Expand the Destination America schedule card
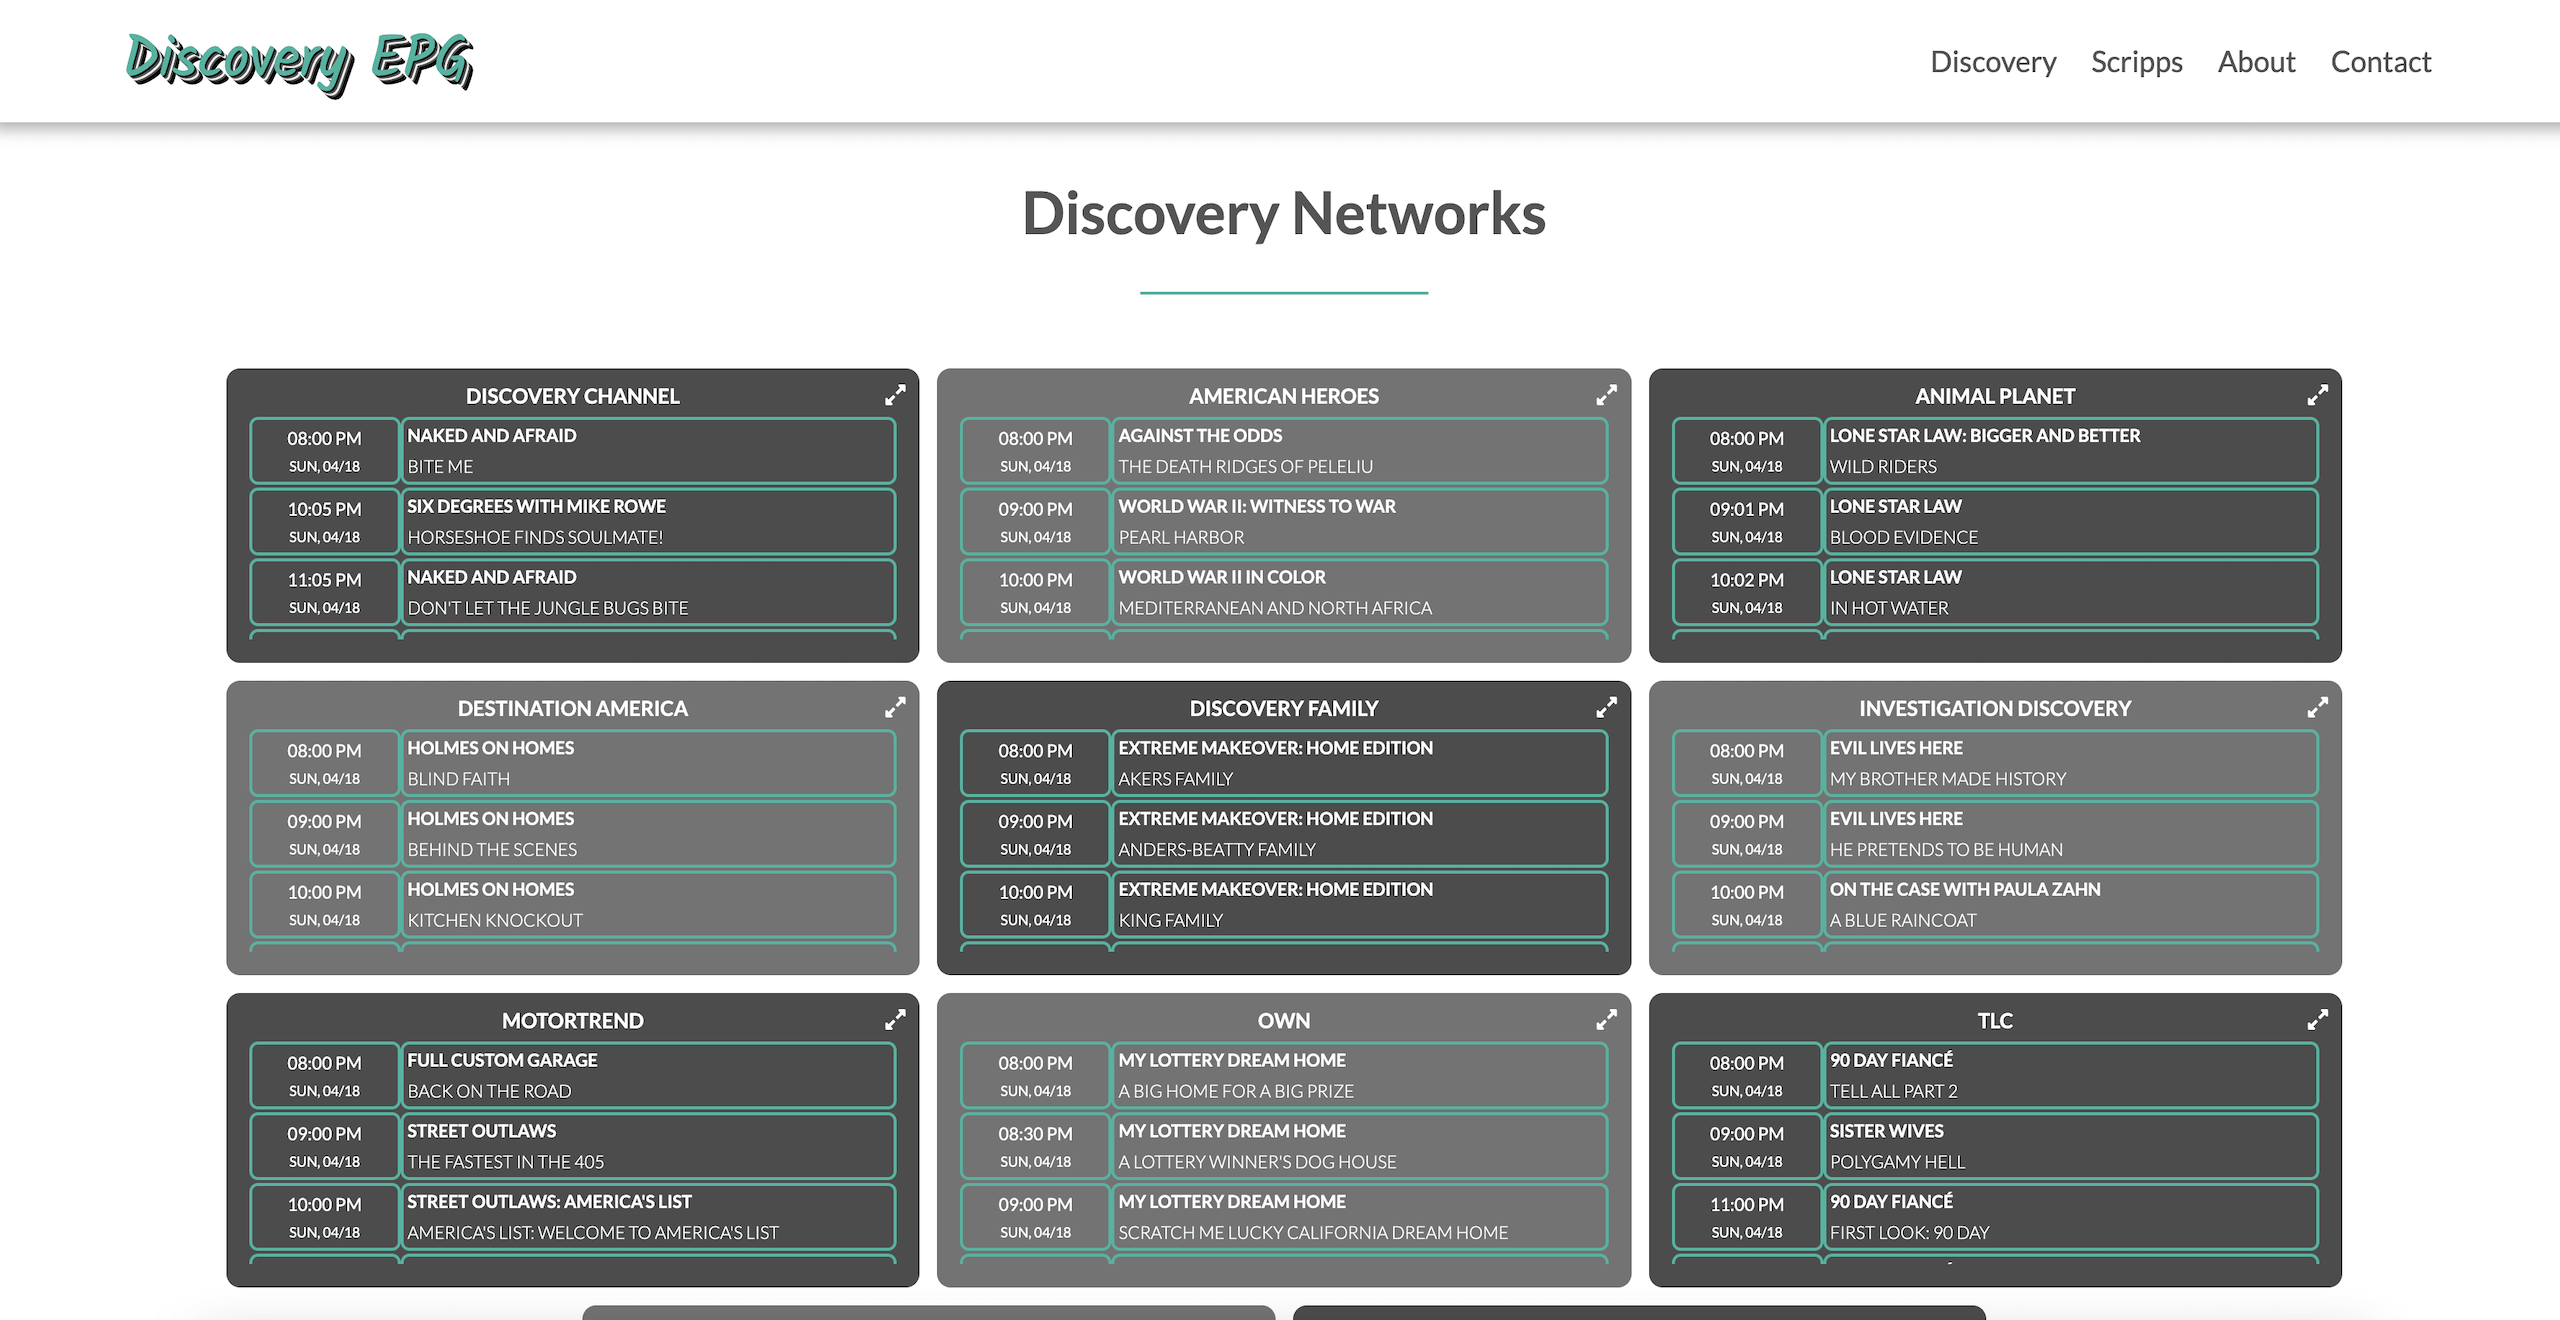The image size is (2560, 1320). coord(895,707)
